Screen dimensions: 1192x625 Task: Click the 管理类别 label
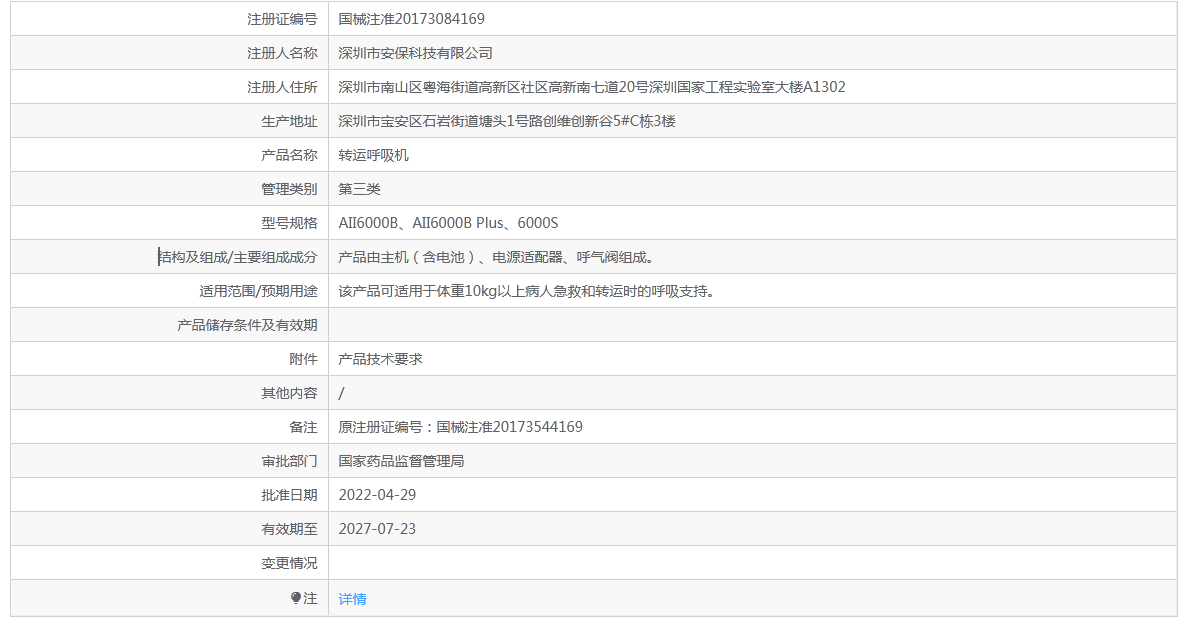click(289, 189)
